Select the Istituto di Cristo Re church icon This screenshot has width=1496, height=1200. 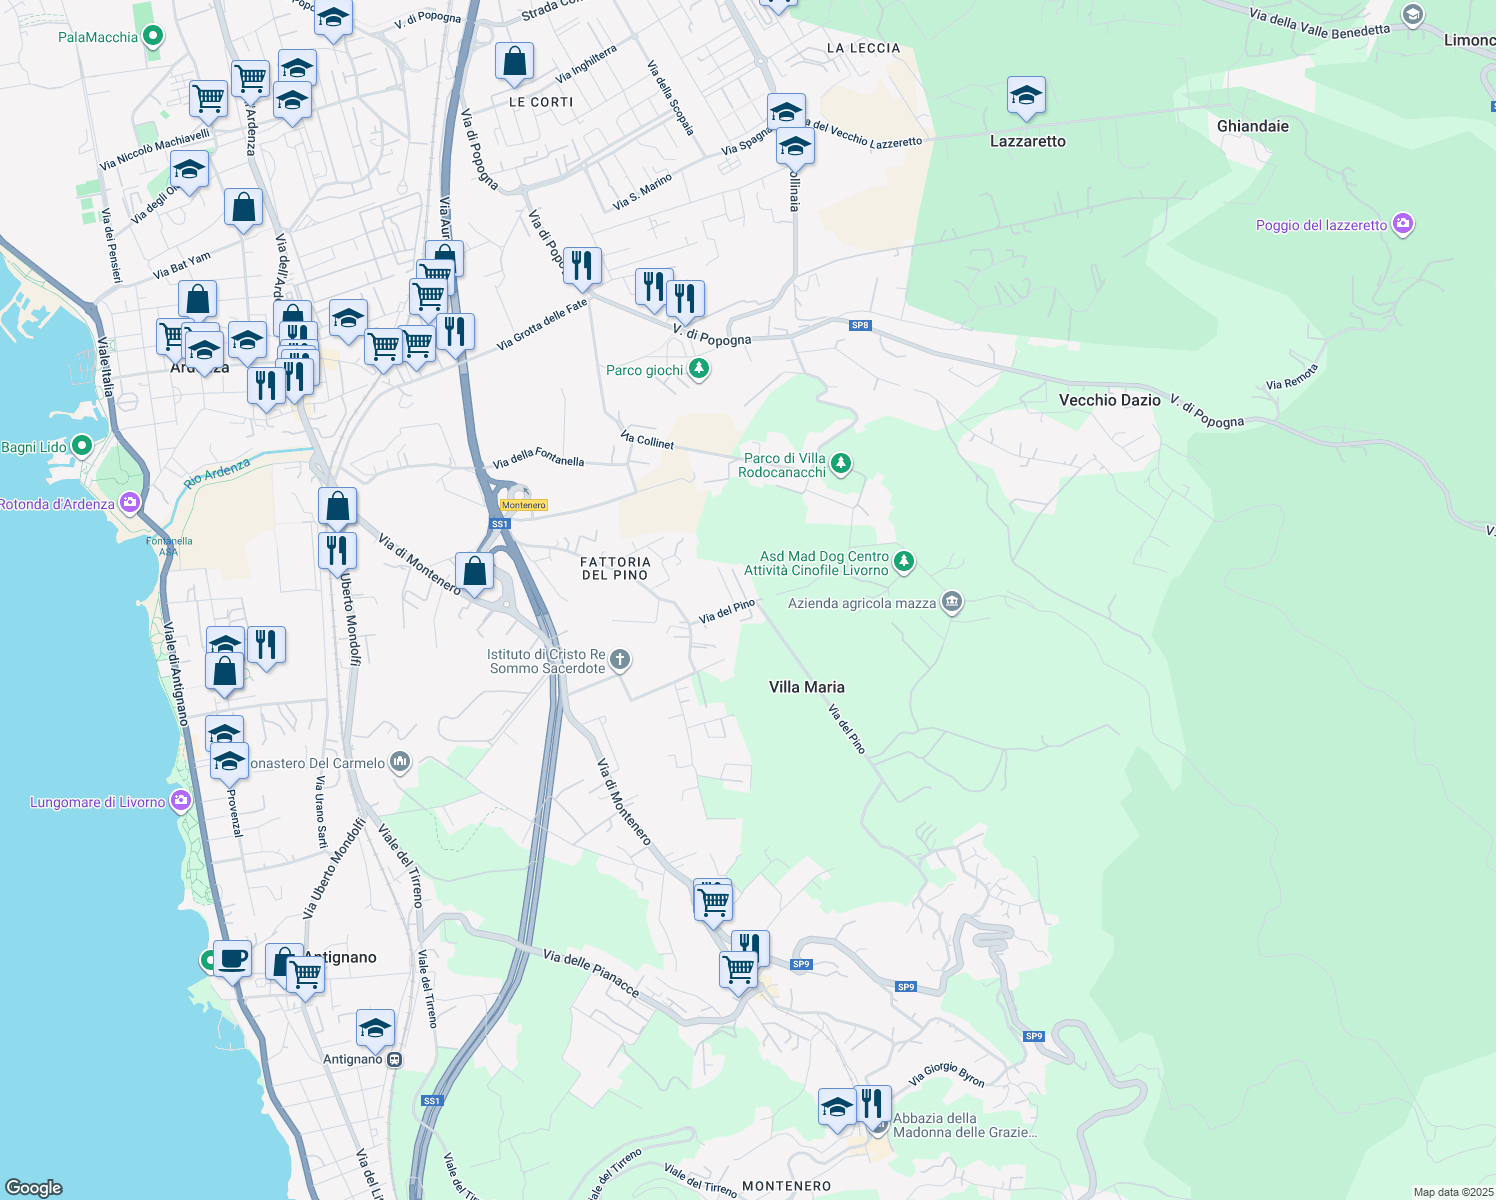[620, 660]
